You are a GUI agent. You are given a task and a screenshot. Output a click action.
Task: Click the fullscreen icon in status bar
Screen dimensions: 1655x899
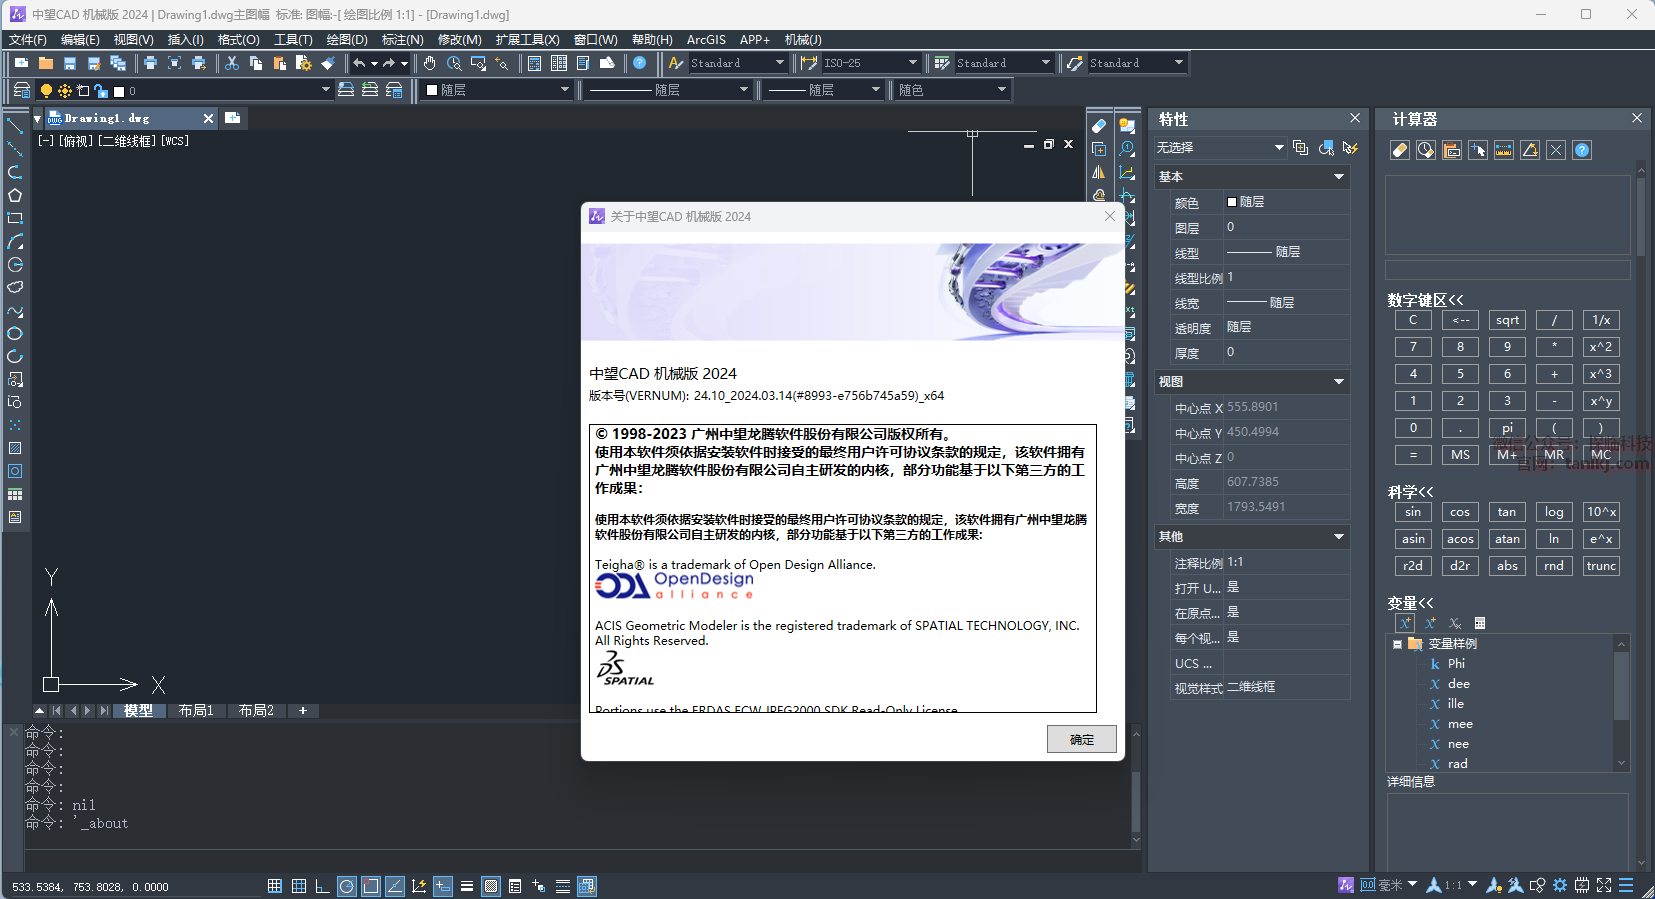pyautogui.click(x=1604, y=885)
